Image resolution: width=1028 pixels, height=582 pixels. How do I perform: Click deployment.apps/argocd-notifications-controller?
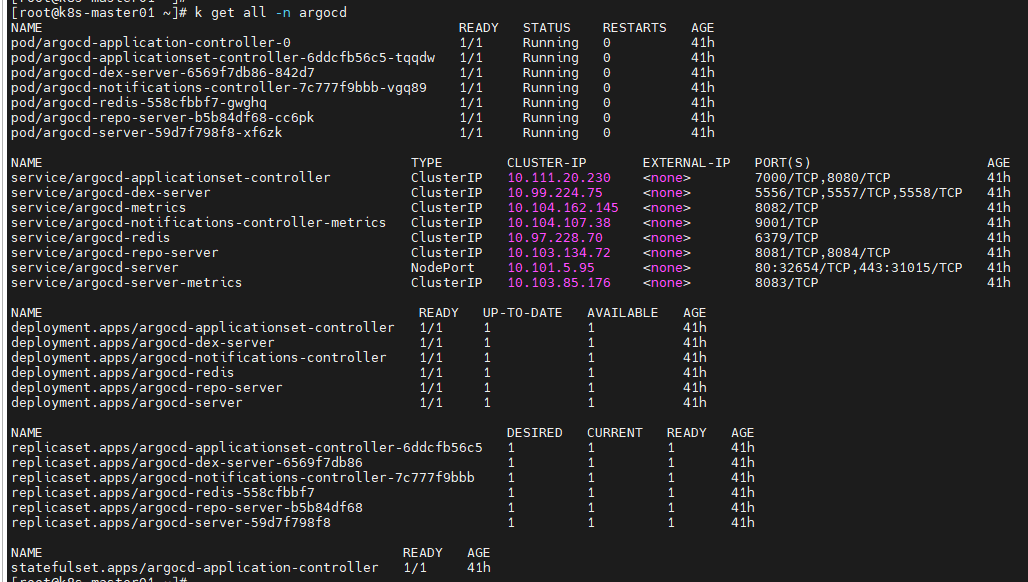(199, 358)
